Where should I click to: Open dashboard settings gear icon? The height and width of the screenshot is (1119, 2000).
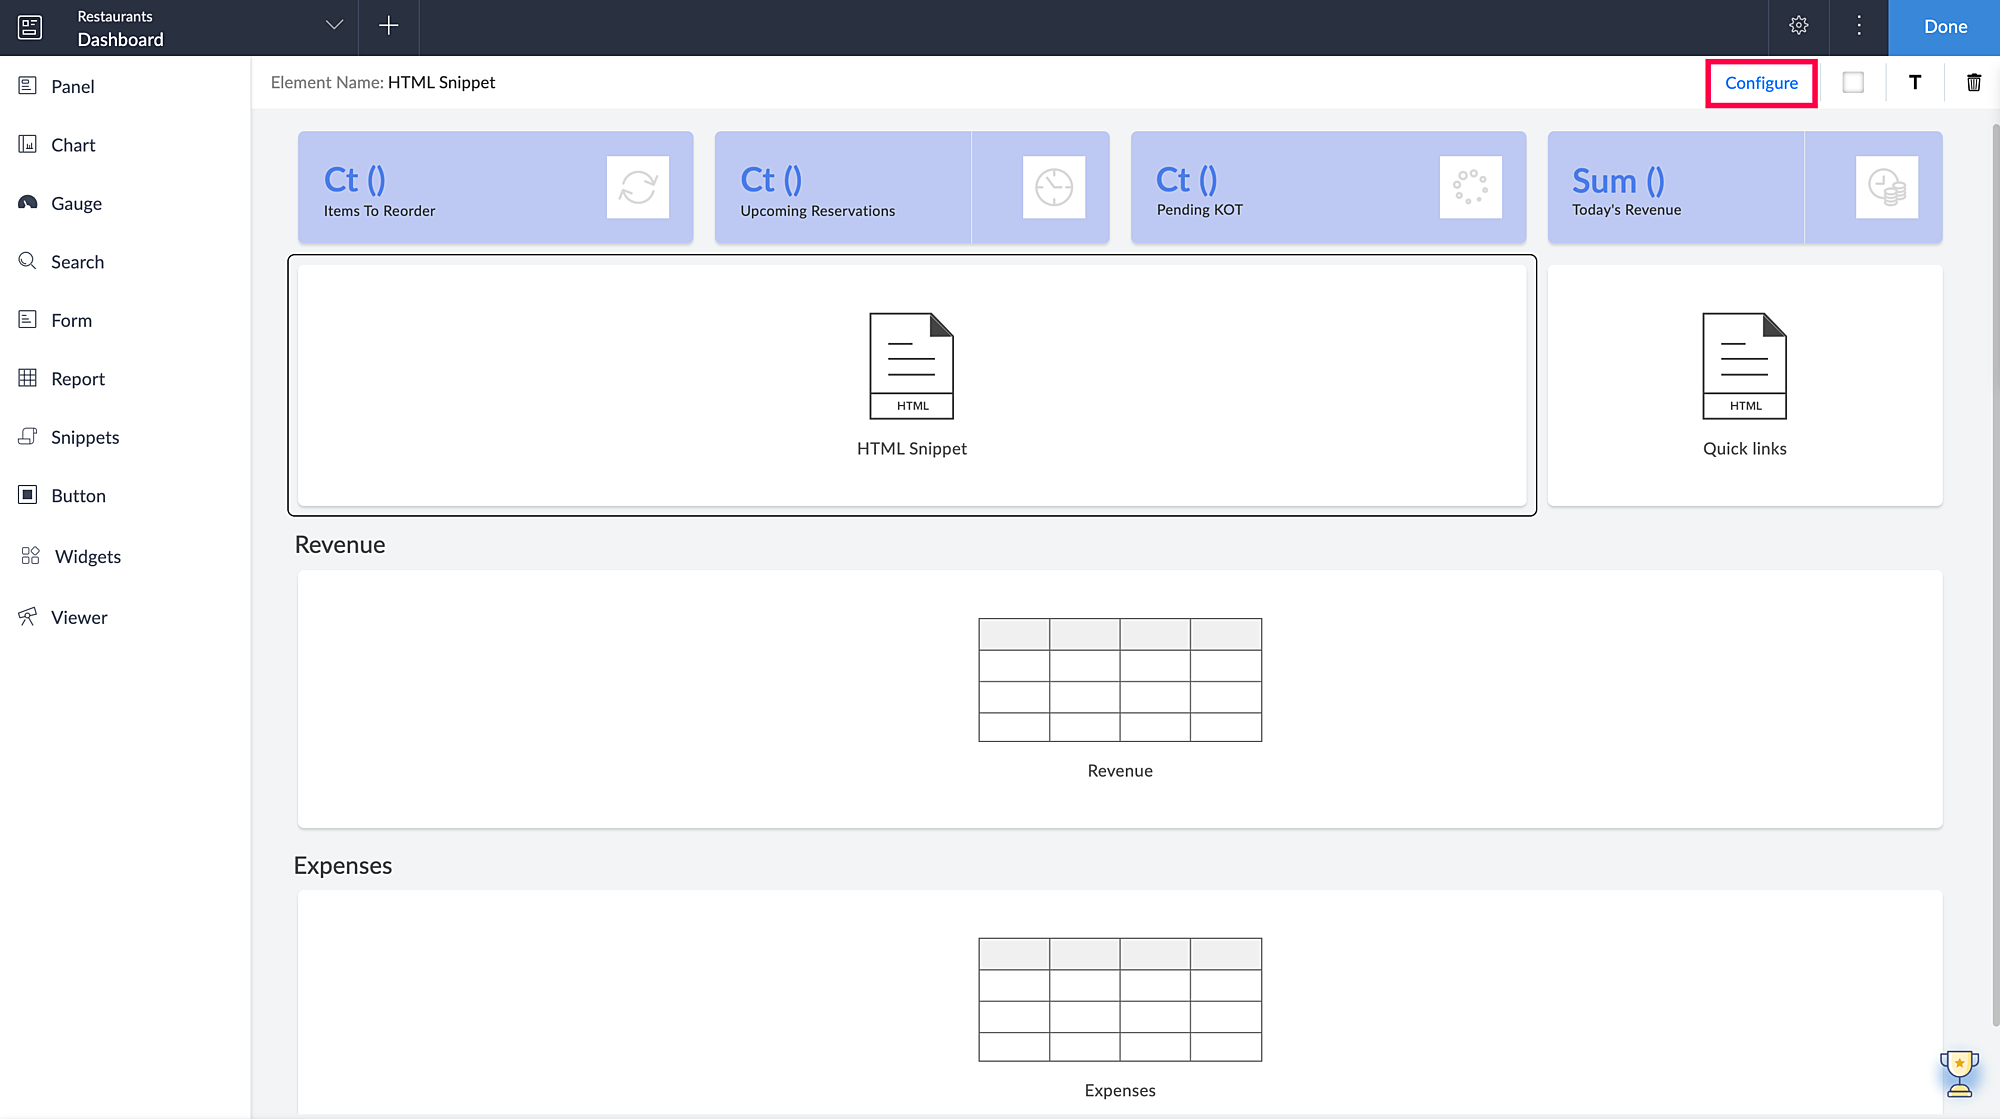pyautogui.click(x=1798, y=26)
